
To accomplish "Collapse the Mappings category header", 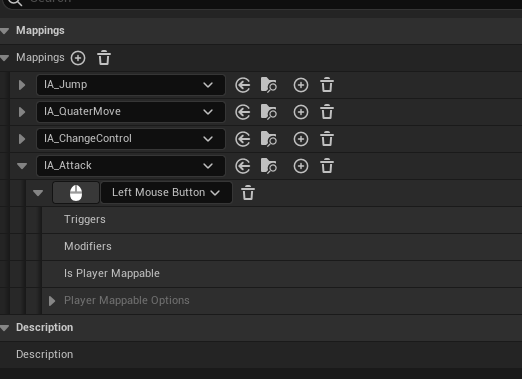I will [x=5, y=31].
